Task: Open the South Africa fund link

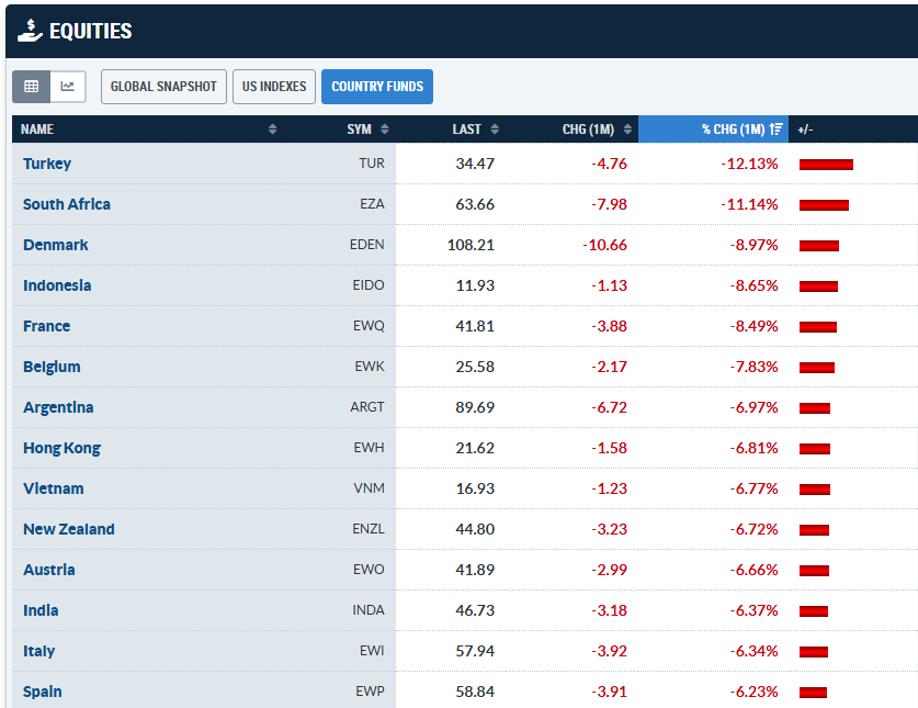Action: [x=67, y=204]
